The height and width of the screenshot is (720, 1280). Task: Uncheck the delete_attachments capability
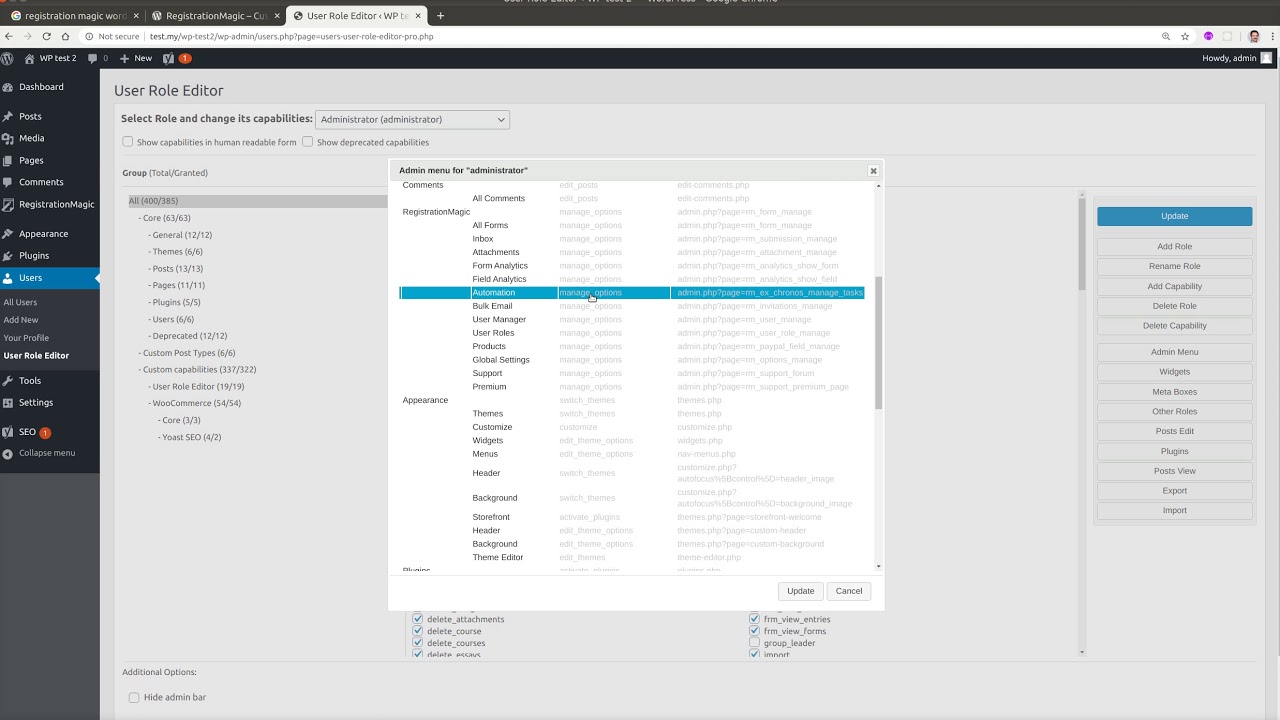418,619
